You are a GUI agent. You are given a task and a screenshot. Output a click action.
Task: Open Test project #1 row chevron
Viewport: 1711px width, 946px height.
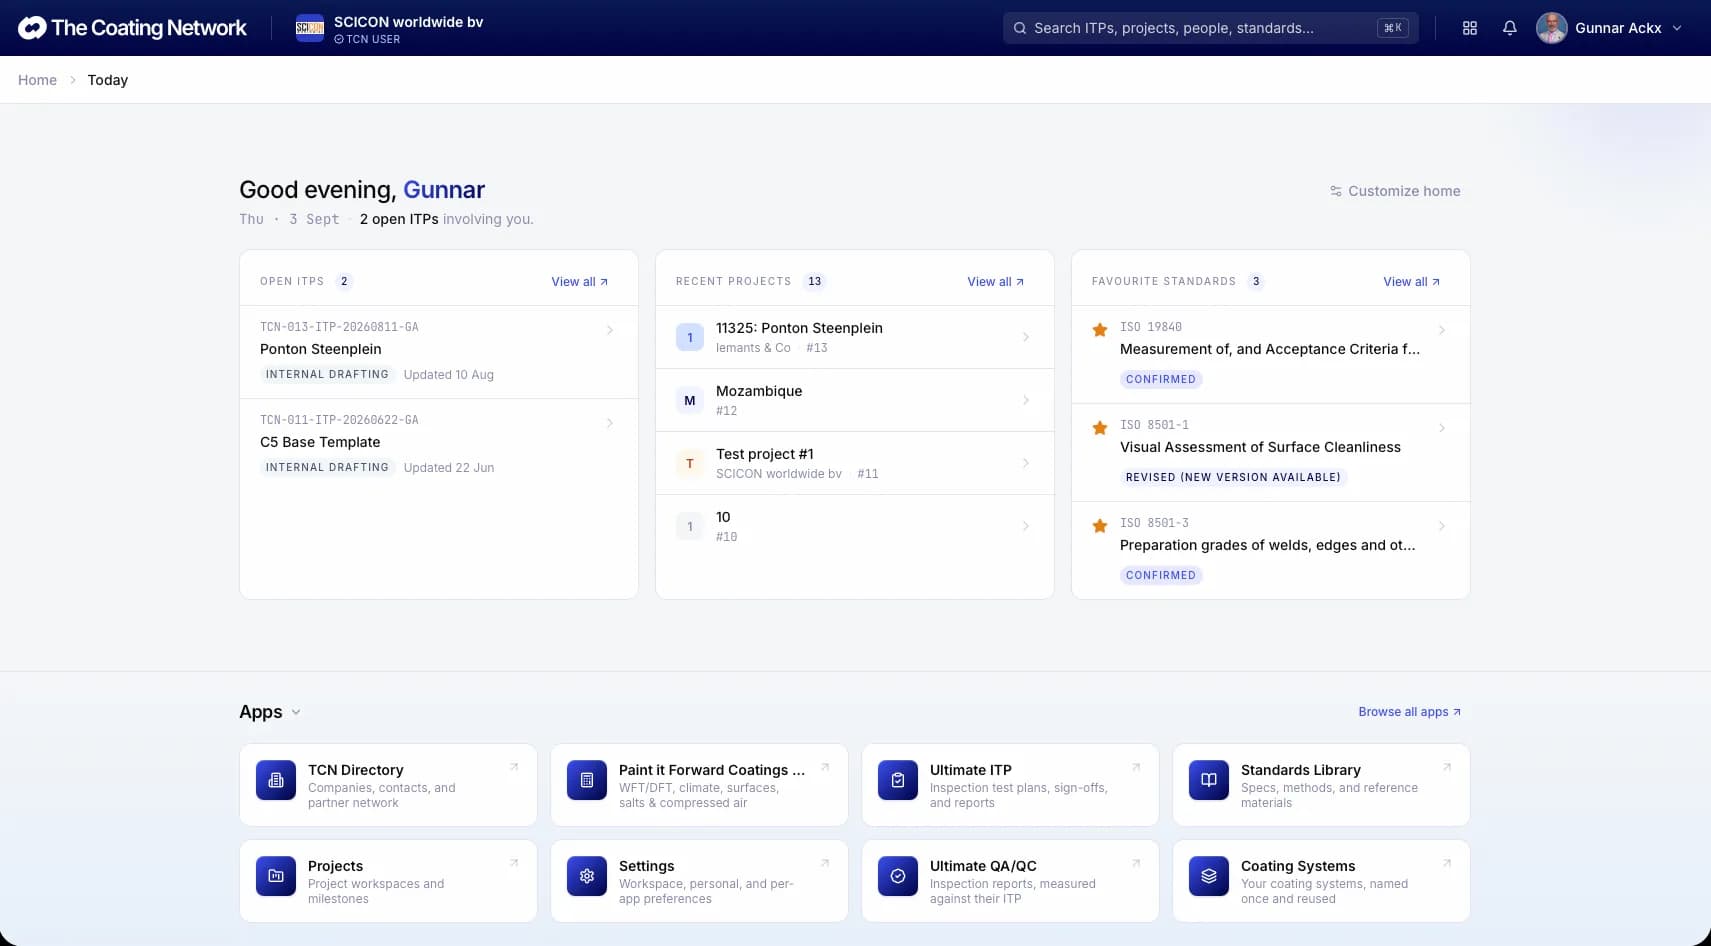(x=1026, y=463)
